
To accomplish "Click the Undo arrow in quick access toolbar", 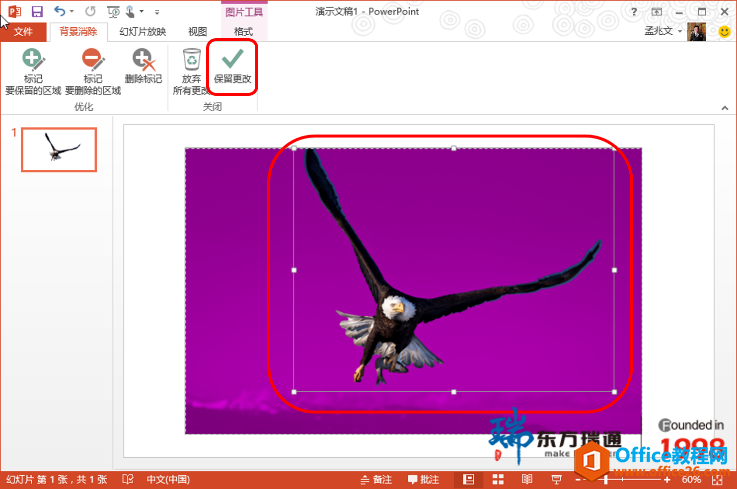I will (x=61, y=11).
